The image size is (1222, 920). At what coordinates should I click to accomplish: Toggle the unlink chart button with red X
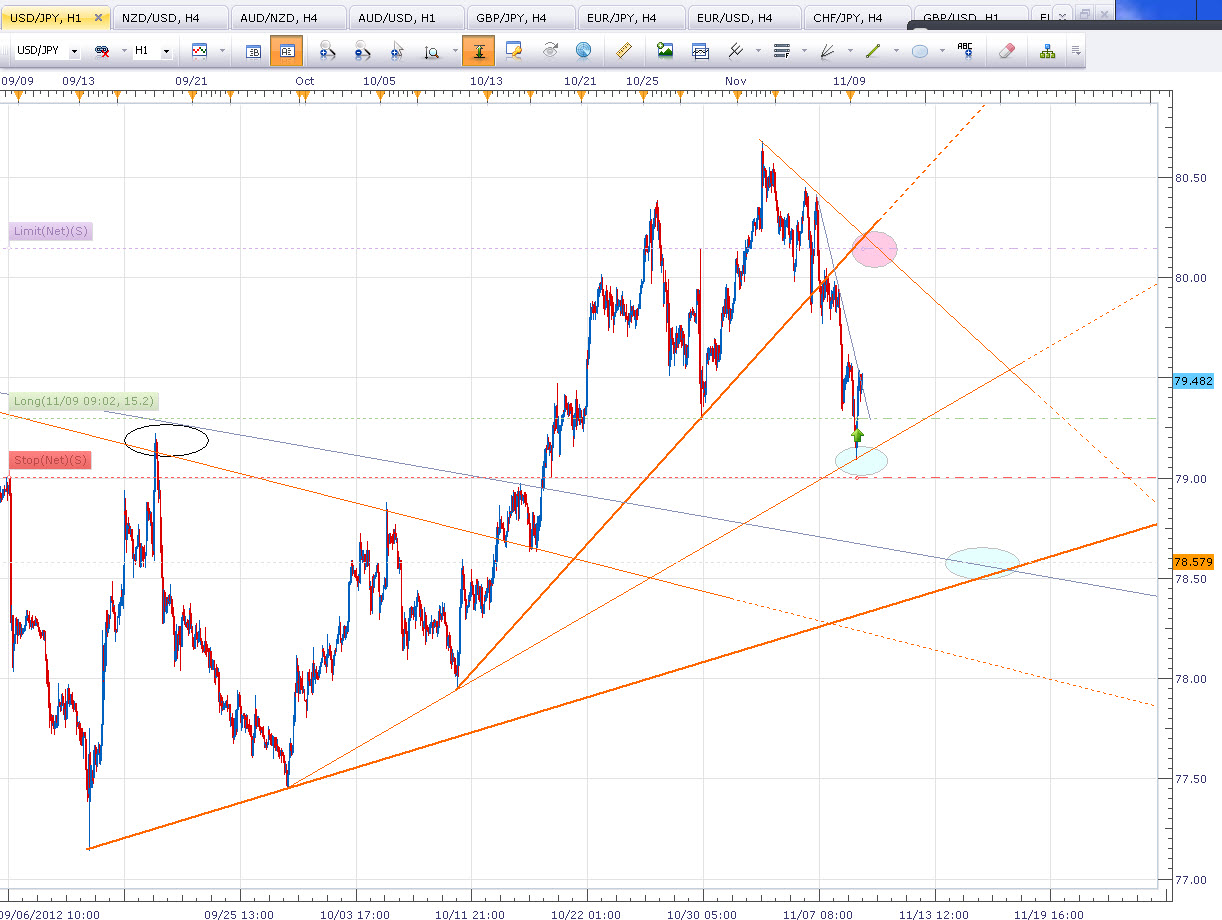point(102,51)
